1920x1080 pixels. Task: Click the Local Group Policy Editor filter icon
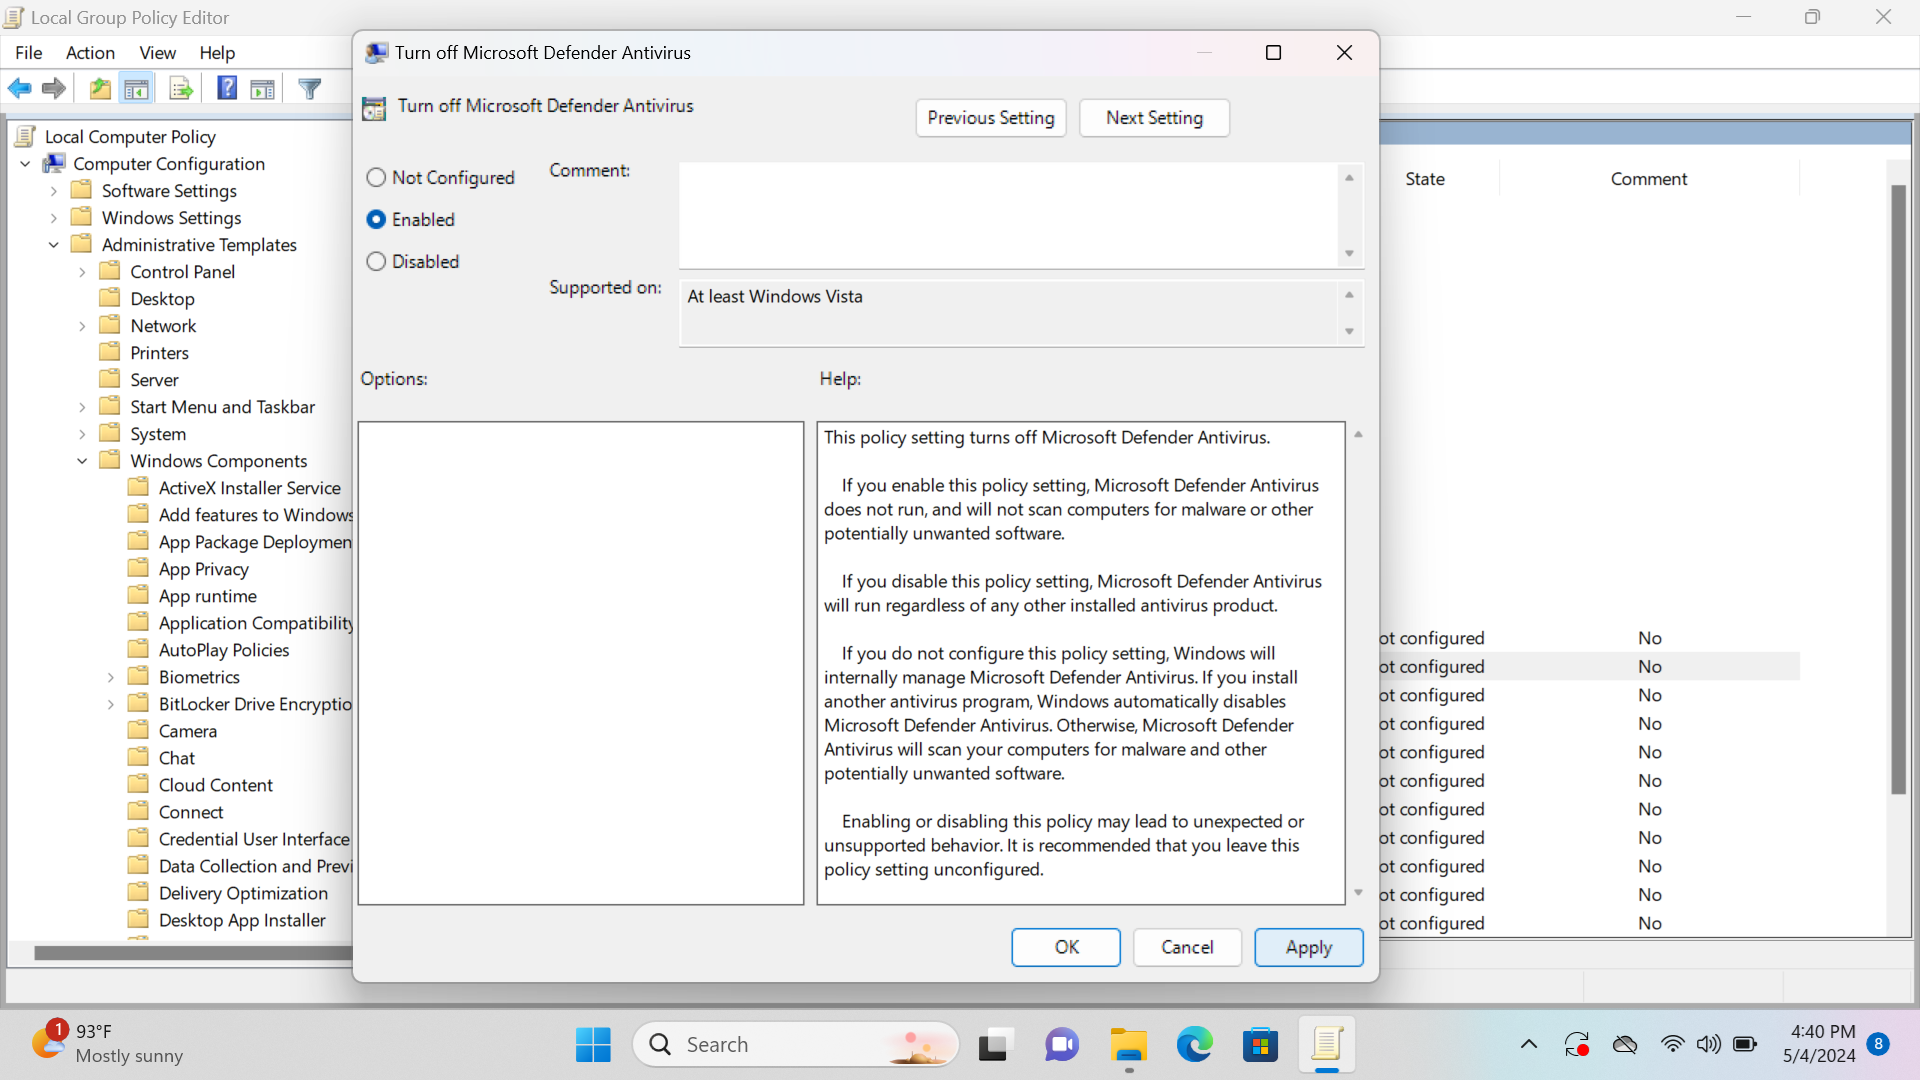pos(310,88)
